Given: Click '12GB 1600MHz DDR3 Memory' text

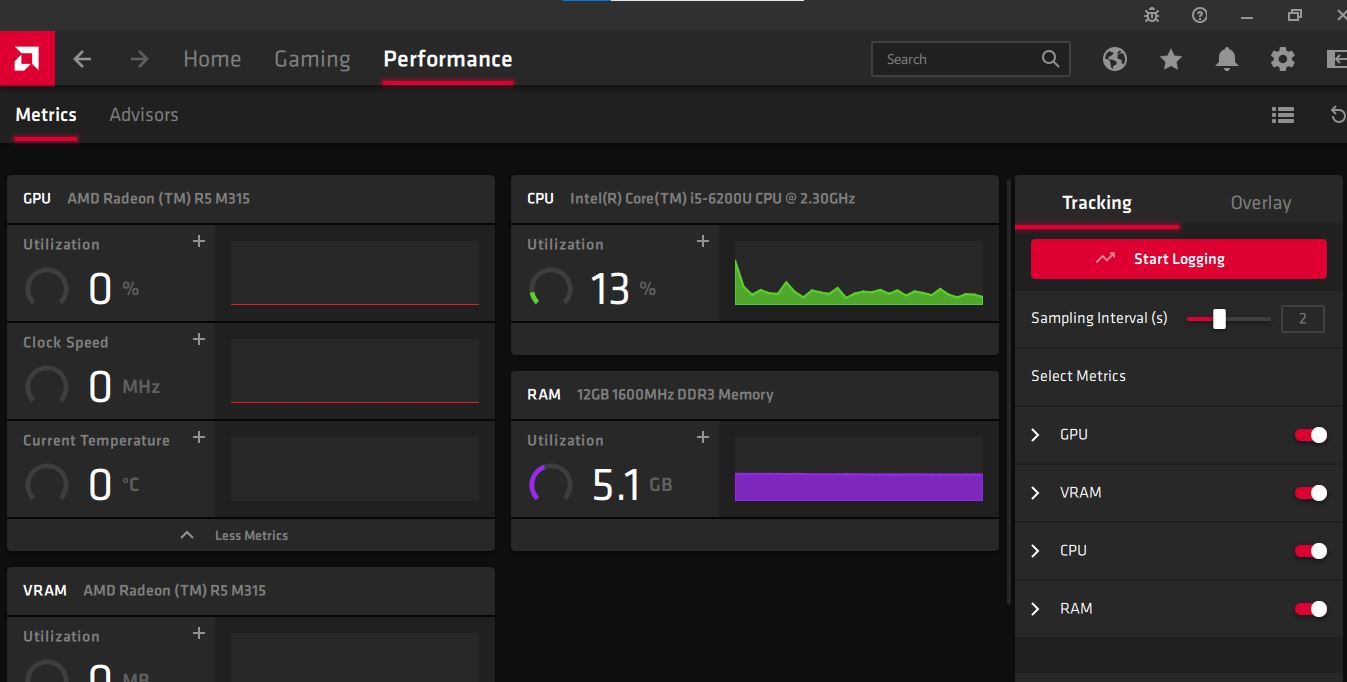Looking at the screenshot, I should click(x=675, y=395).
